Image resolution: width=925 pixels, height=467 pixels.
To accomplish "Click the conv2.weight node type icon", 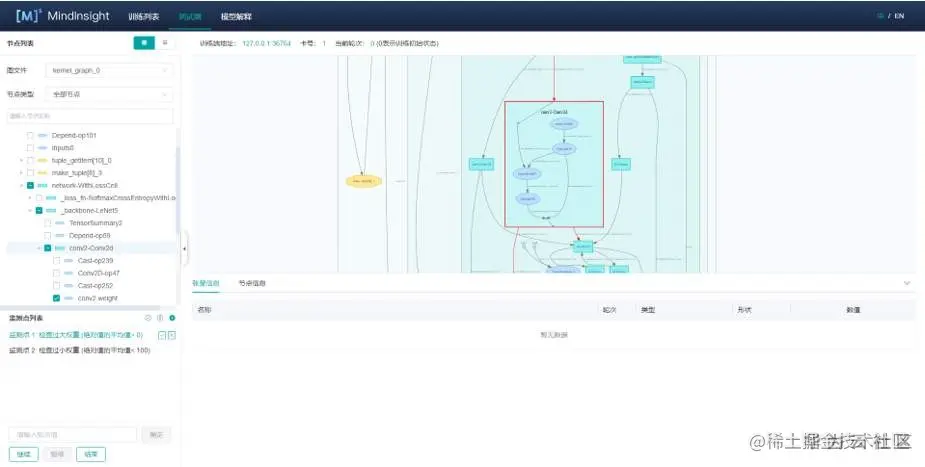I will tap(68, 298).
